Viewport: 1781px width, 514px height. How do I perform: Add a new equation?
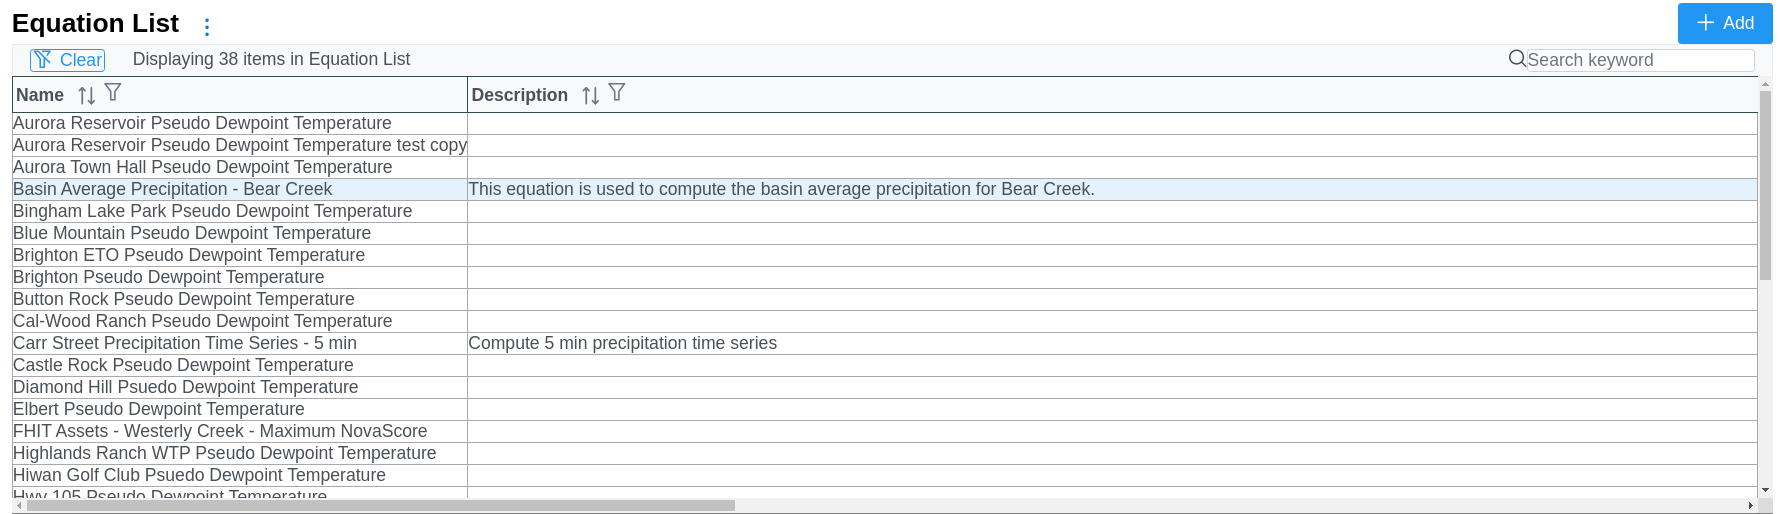click(x=1725, y=23)
